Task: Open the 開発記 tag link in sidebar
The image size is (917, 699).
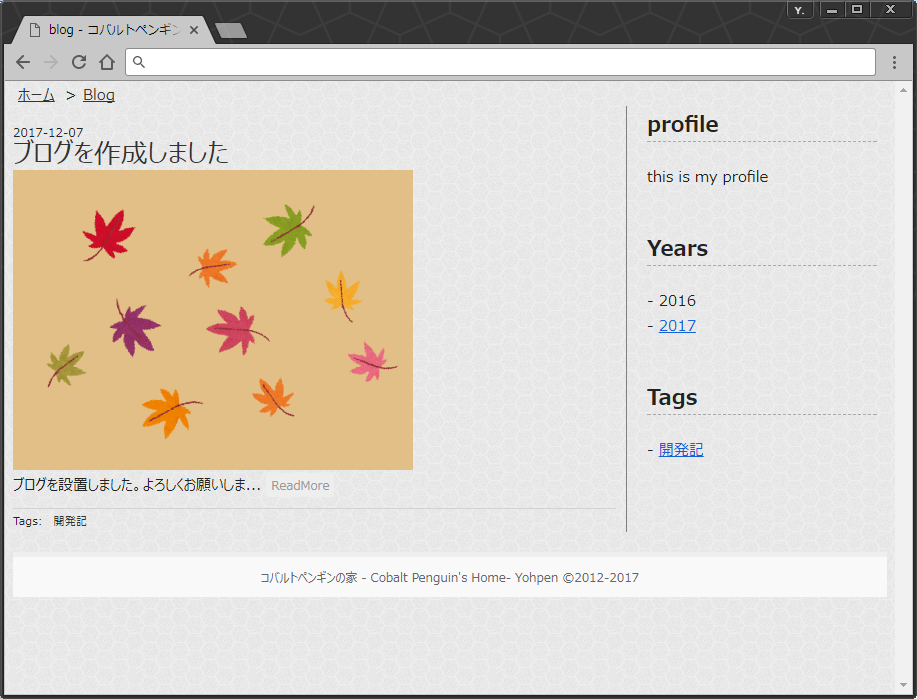Action: pos(681,450)
